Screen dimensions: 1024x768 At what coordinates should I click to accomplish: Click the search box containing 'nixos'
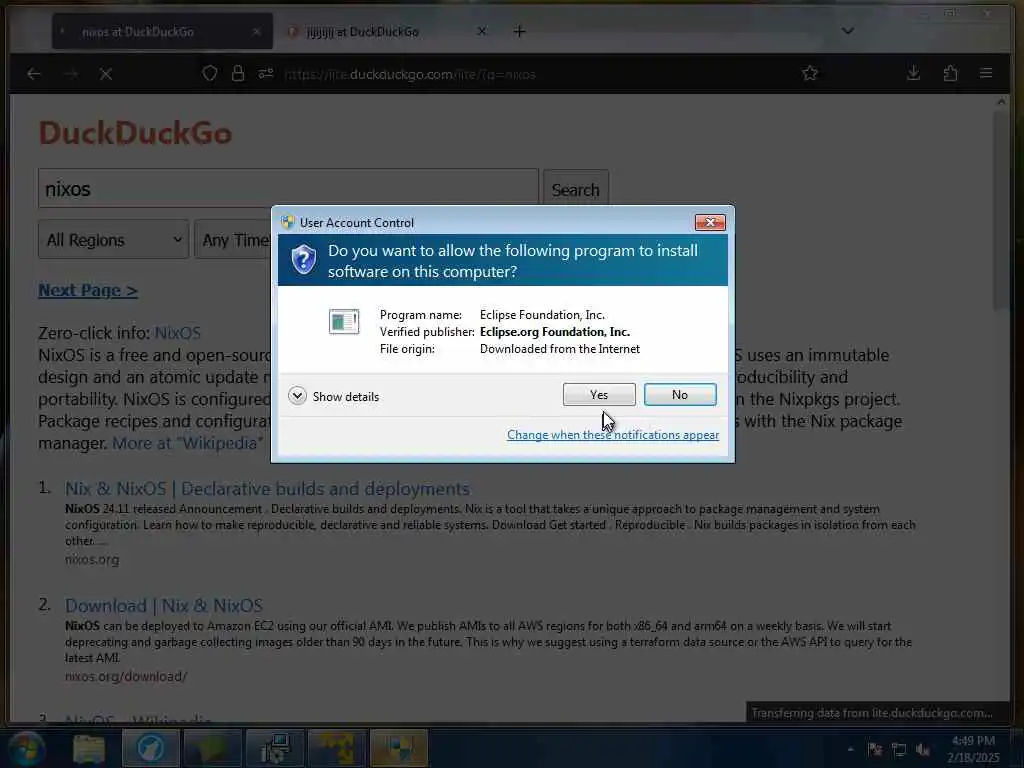(x=288, y=189)
